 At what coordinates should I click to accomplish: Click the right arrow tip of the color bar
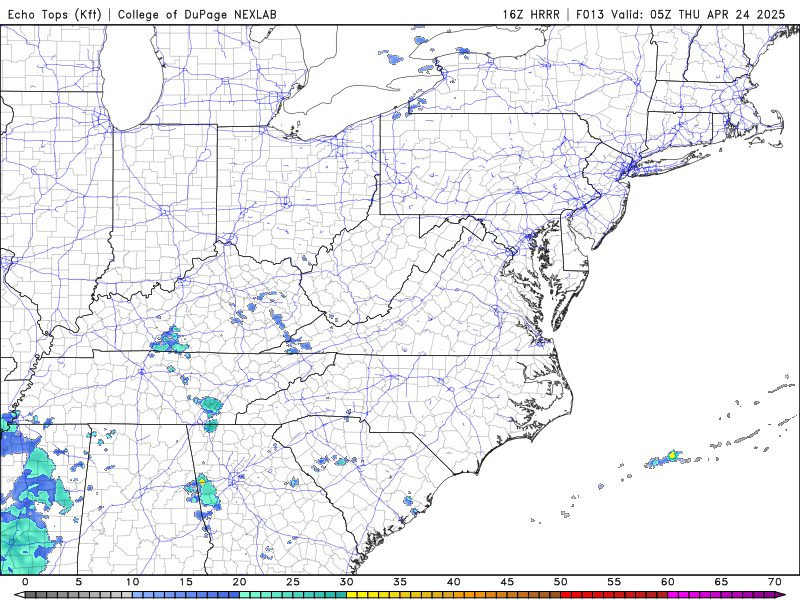click(781, 595)
